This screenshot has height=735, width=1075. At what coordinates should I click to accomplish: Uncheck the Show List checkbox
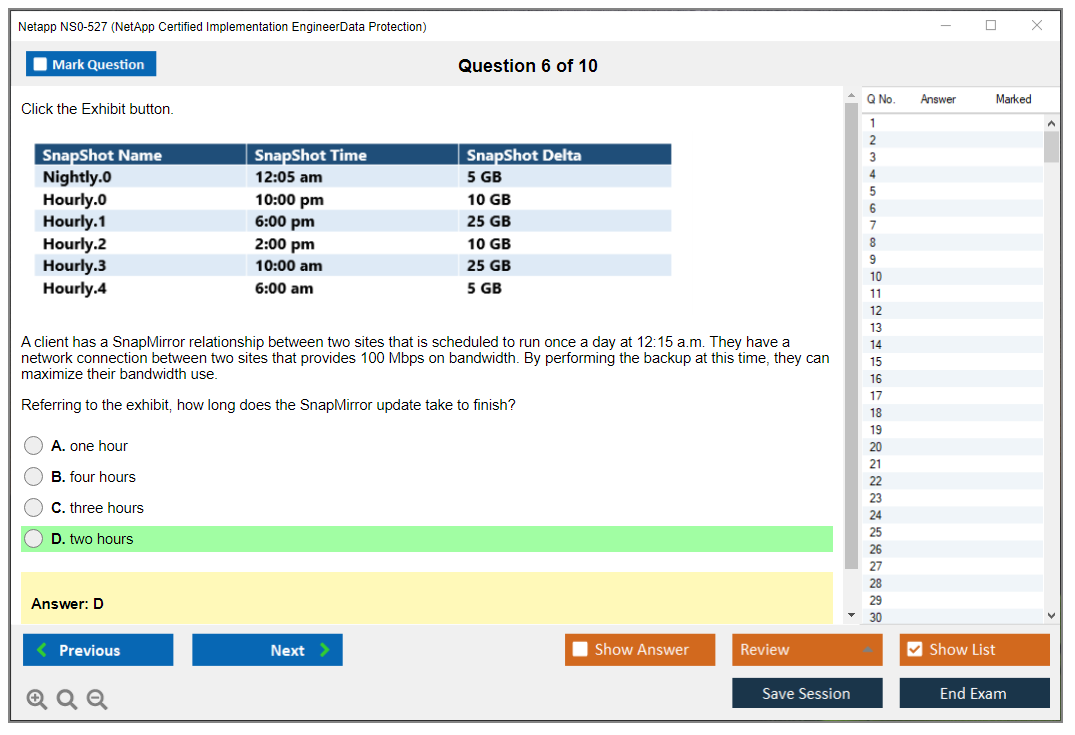click(x=914, y=650)
